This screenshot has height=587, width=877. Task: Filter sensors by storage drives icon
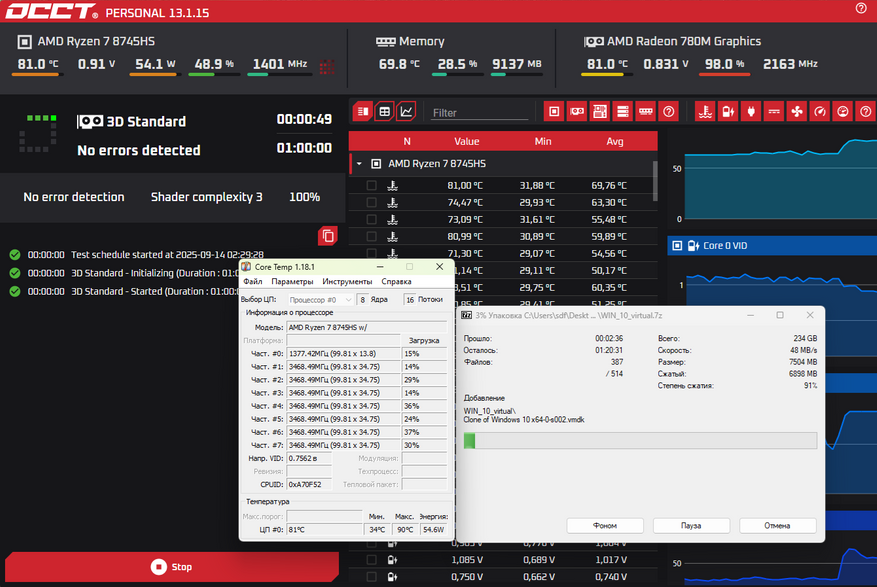click(x=623, y=112)
